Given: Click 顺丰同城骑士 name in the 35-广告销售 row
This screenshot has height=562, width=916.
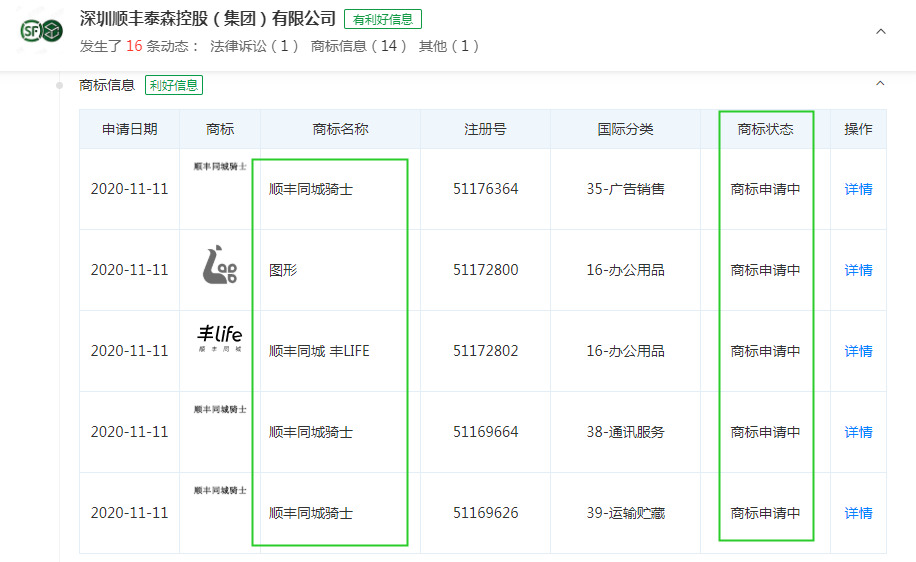Looking at the screenshot, I should (x=311, y=189).
